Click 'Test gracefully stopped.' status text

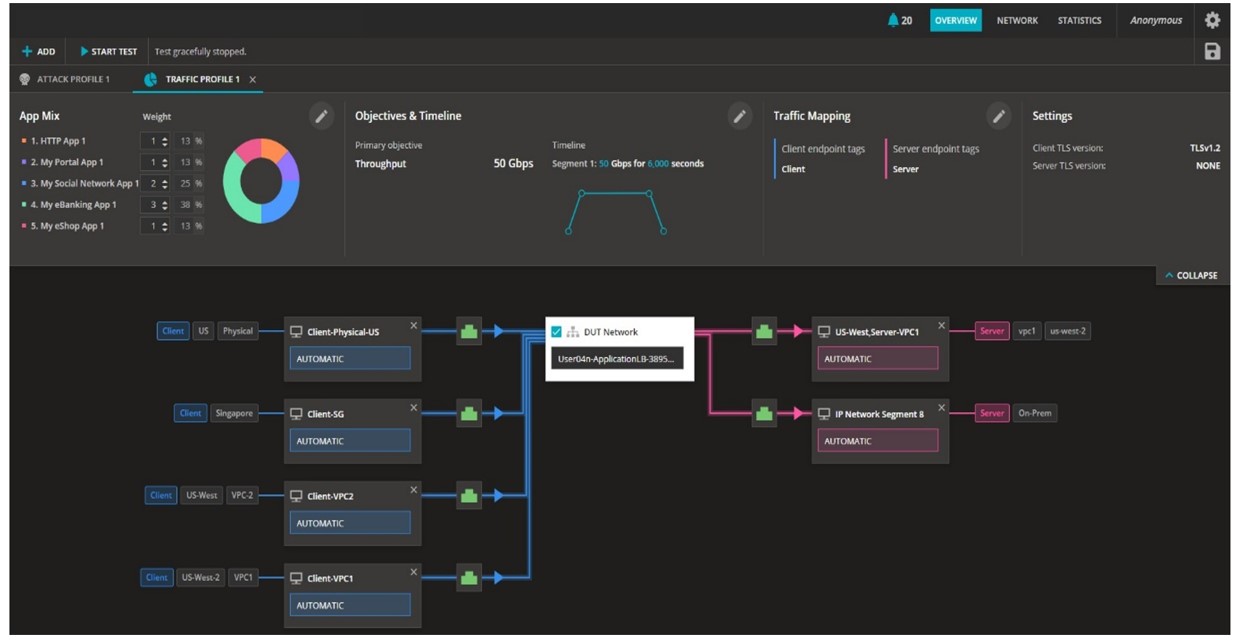201,51
